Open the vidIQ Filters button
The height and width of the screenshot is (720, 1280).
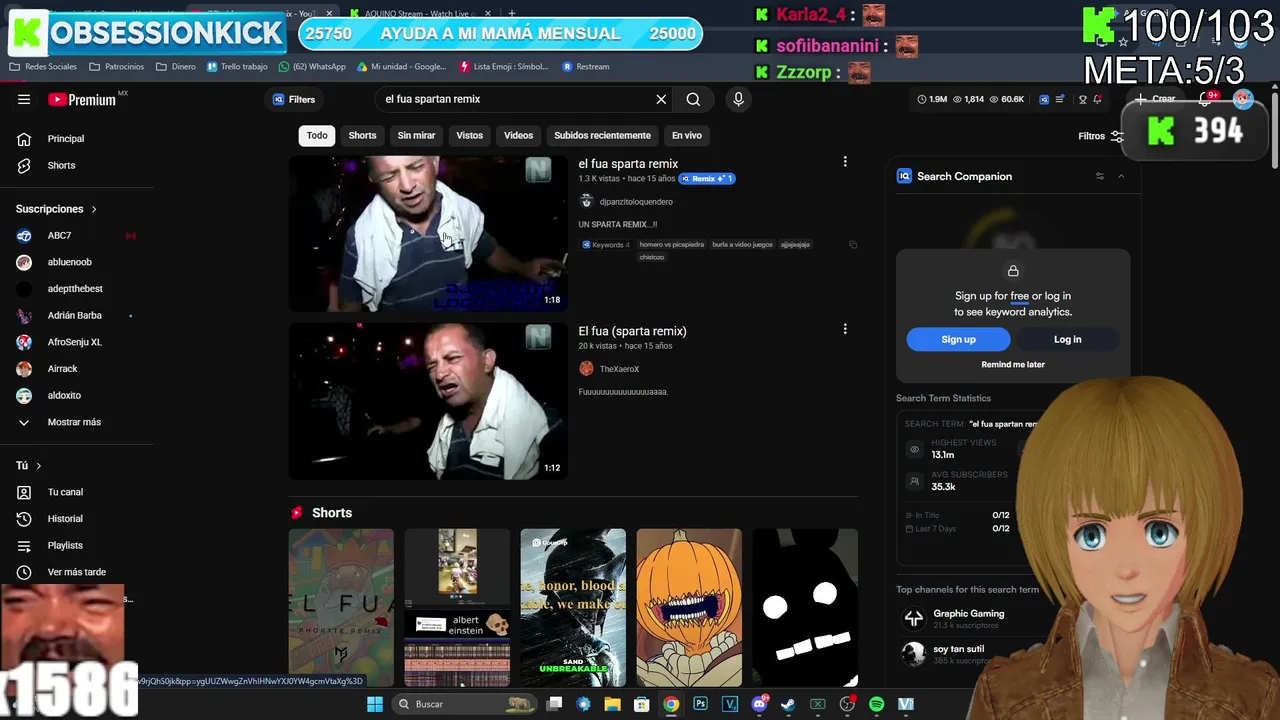(x=294, y=99)
